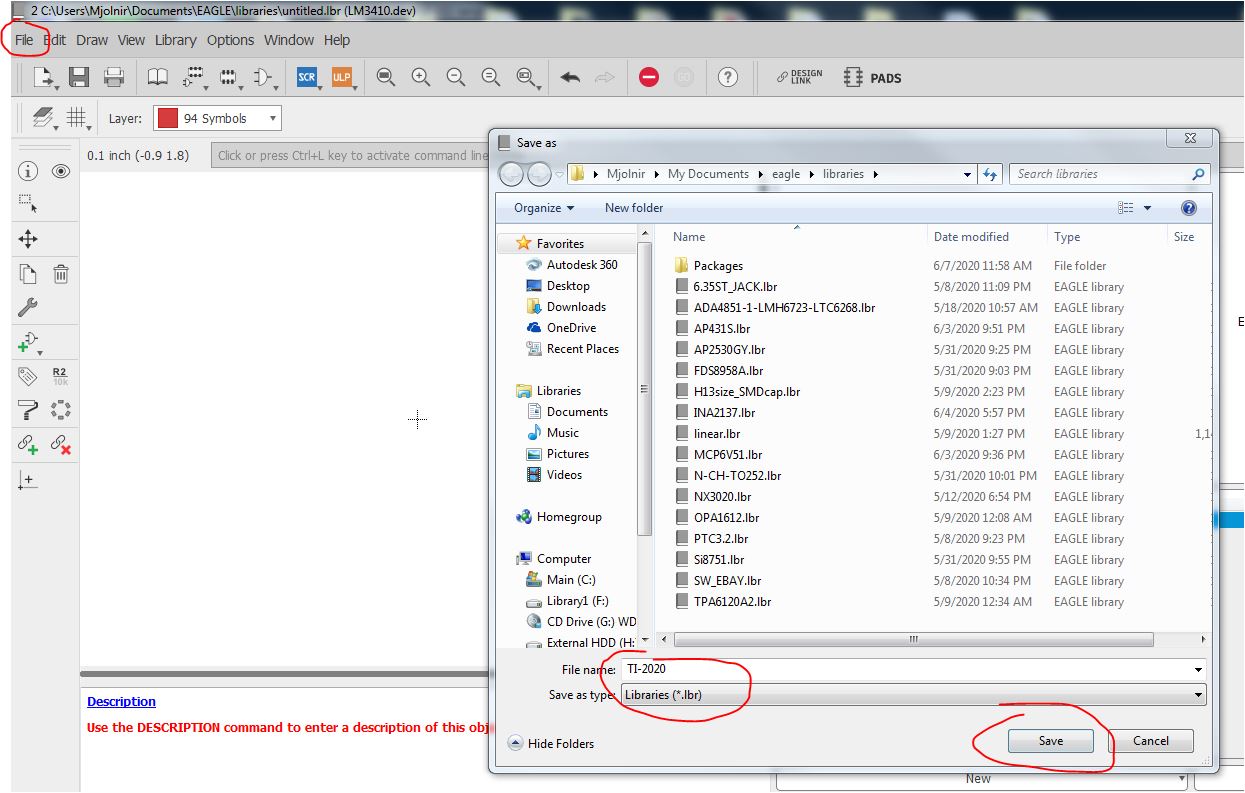
Task: Click the Zoom to fit icon
Action: click(386, 77)
